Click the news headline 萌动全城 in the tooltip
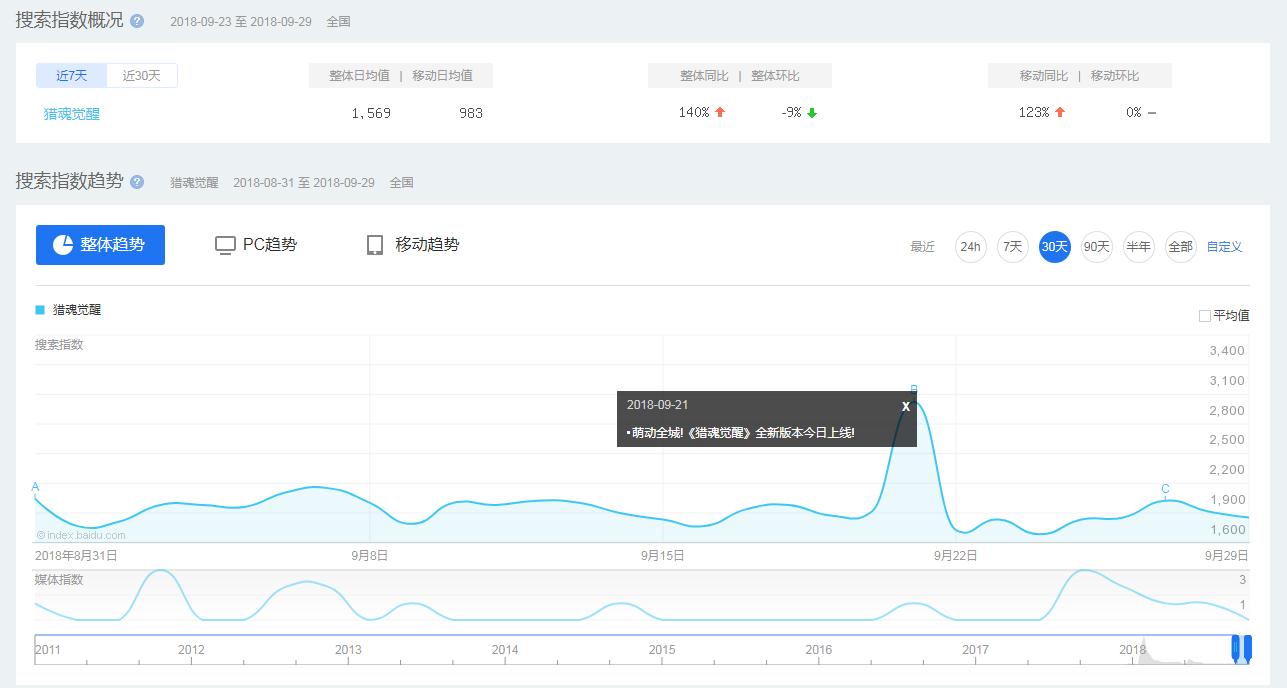The image size is (1287, 688). tap(743, 433)
